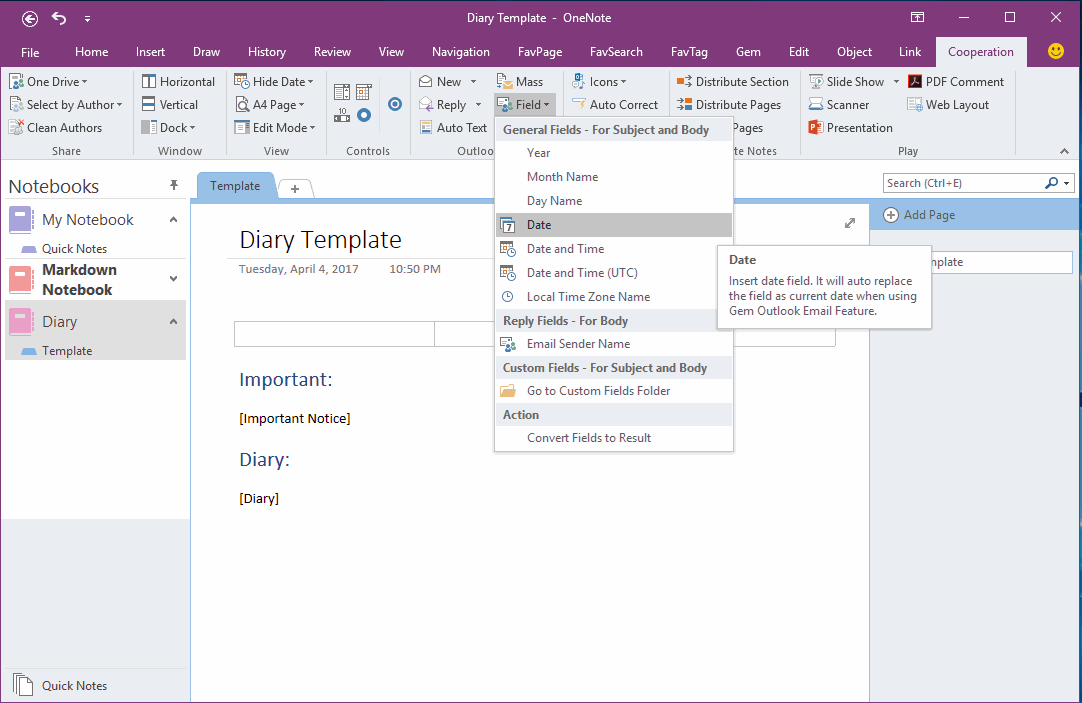Click the smiley feedback icon

(1055, 51)
